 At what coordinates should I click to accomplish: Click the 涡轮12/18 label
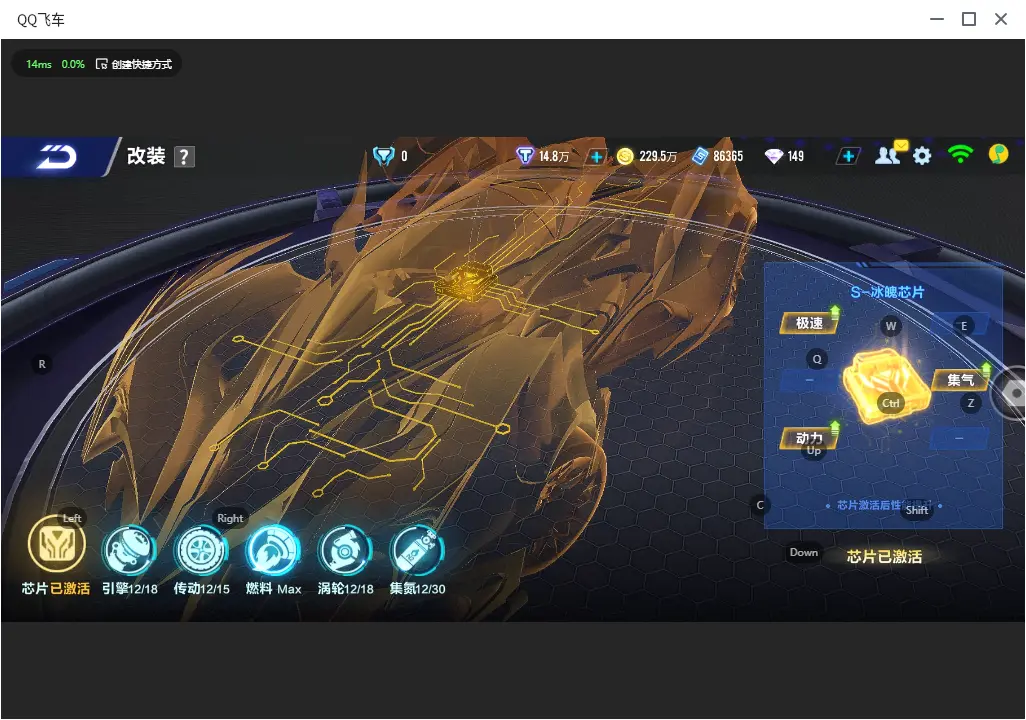click(345, 588)
